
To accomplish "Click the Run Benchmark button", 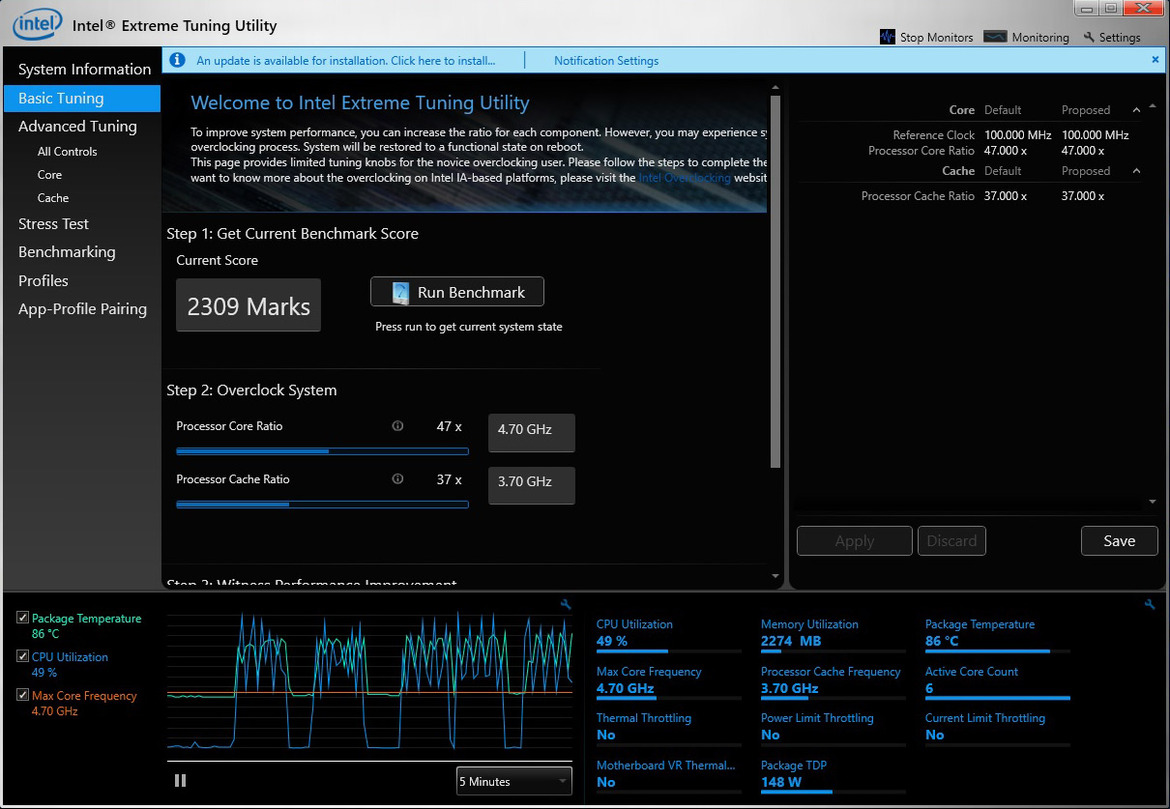I will tap(457, 292).
